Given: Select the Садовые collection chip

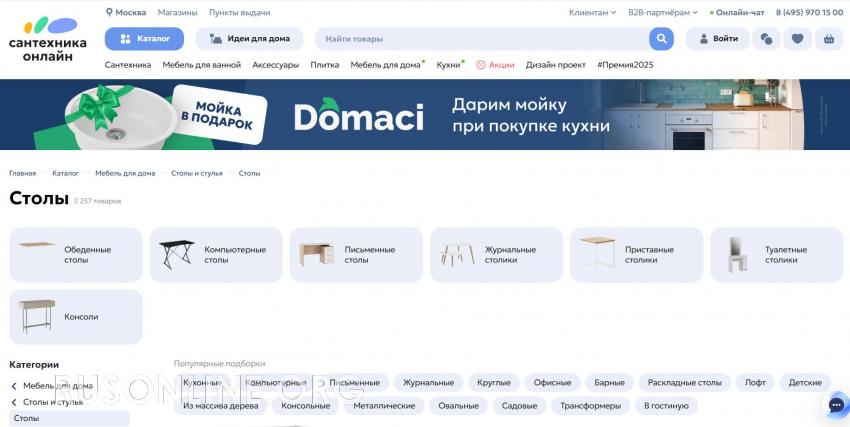Looking at the screenshot, I should click(519, 406).
